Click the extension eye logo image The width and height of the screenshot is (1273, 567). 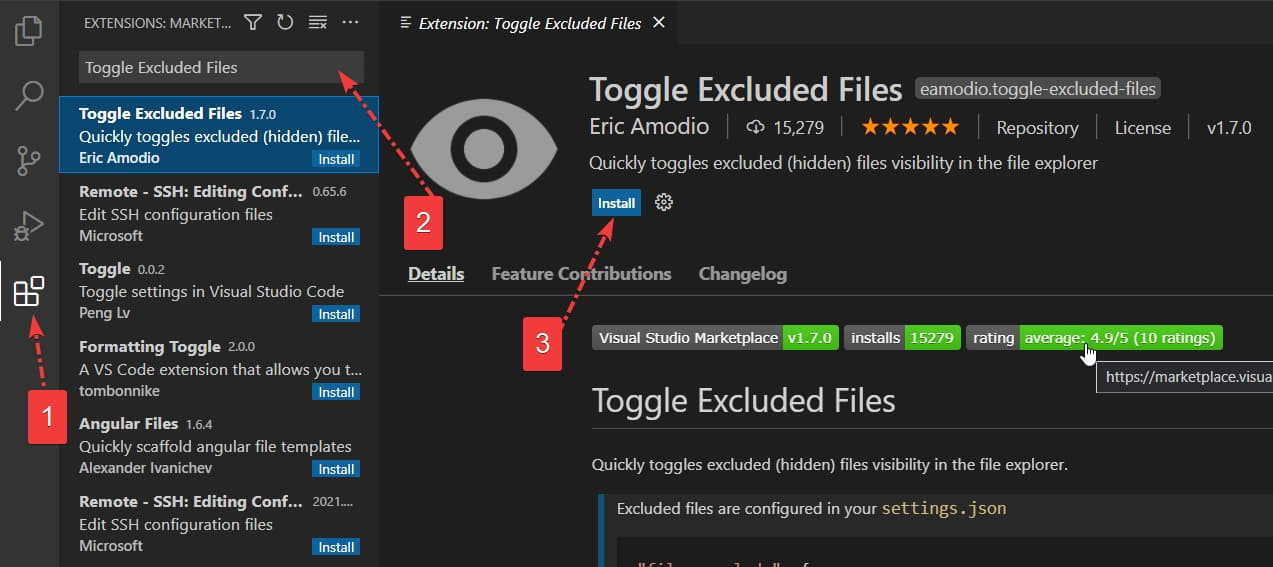point(482,150)
